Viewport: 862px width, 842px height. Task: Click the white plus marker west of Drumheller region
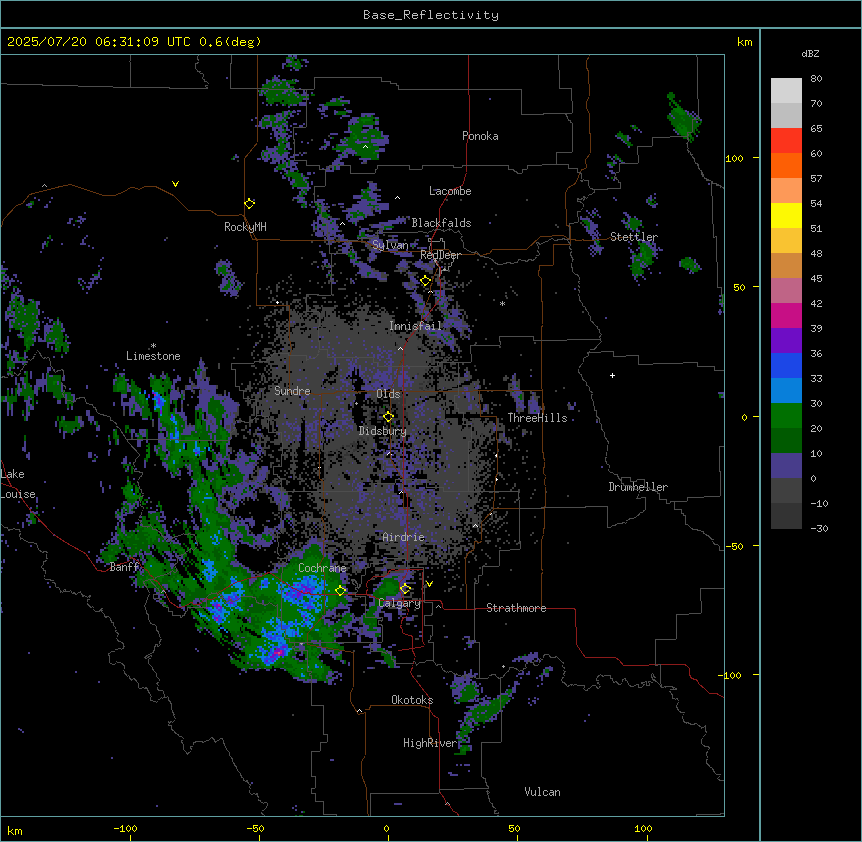(612, 375)
